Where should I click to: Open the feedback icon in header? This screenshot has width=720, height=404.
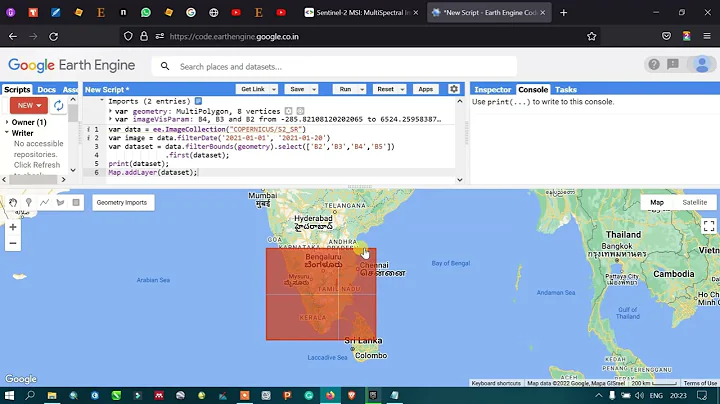tap(673, 65)
